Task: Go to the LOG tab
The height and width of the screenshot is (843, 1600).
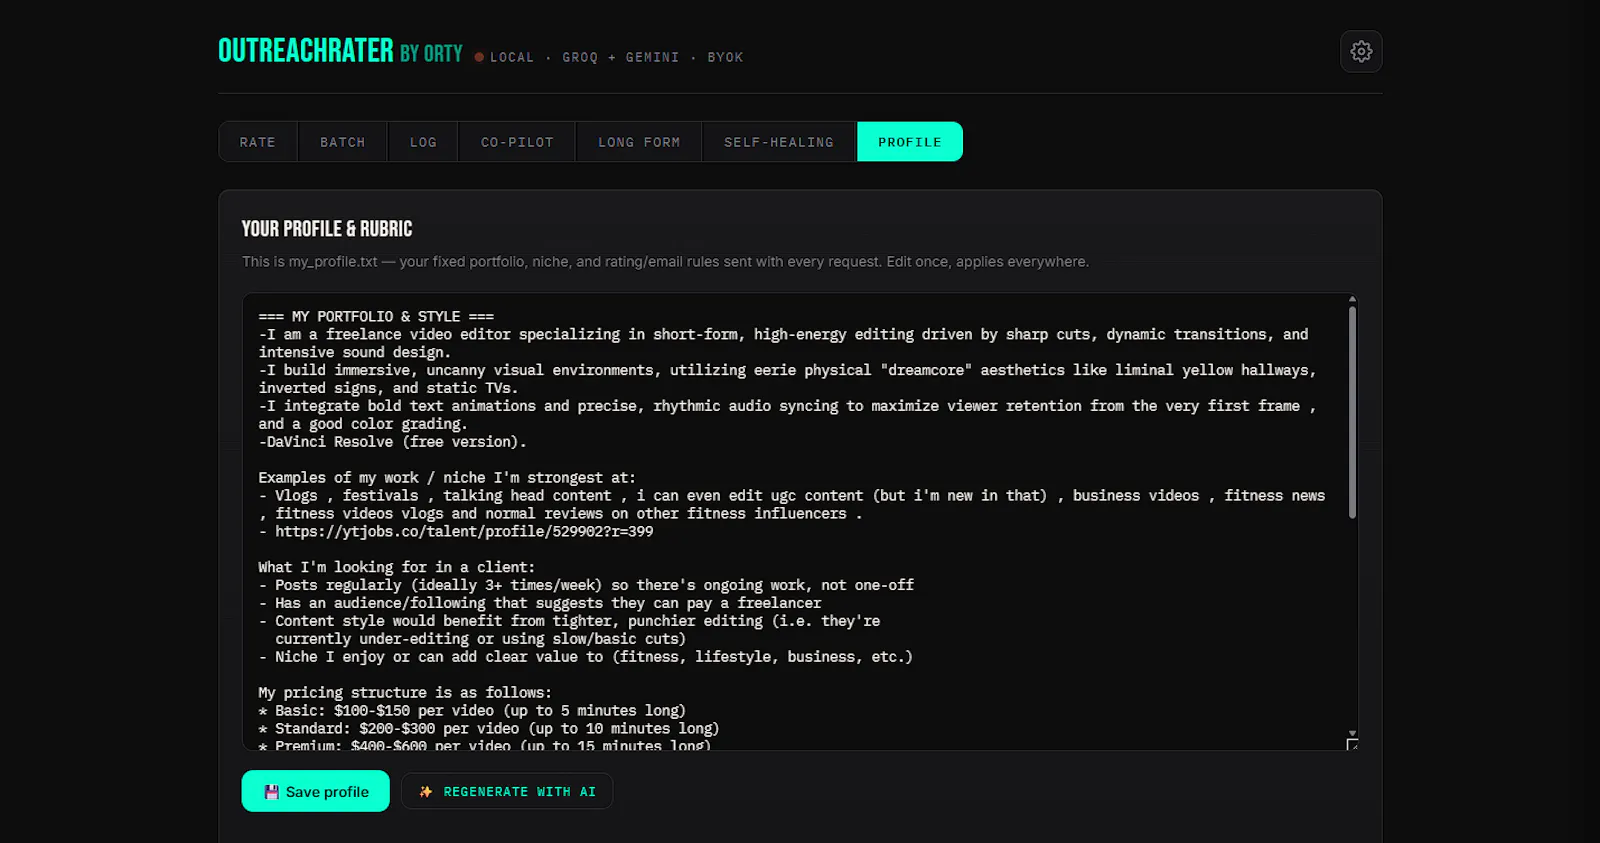Action: click(x=423, y=142)
